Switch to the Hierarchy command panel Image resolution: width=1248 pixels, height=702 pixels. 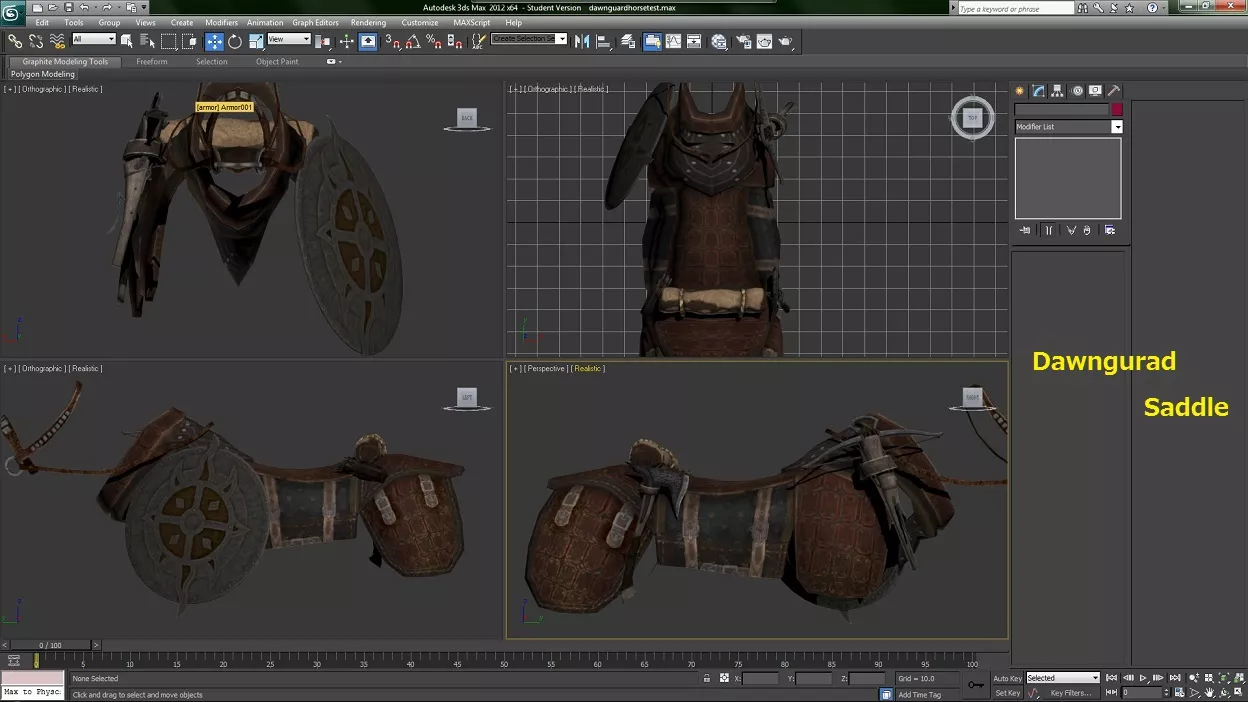click(1058, 91)
